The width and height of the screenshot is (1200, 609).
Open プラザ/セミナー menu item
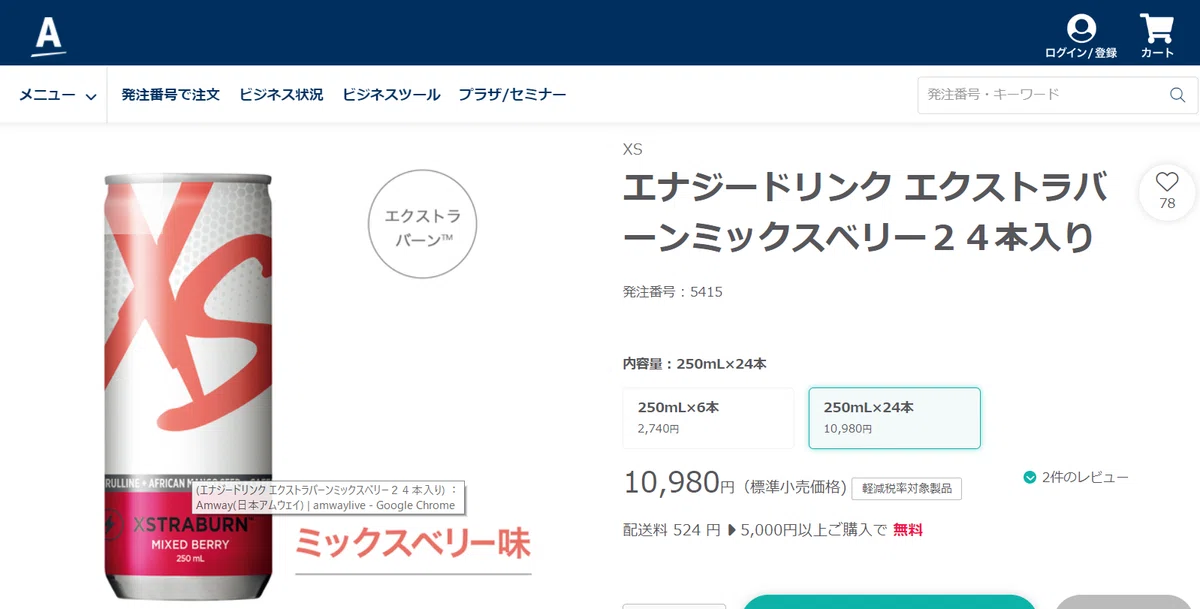click(x=512, y=95)
